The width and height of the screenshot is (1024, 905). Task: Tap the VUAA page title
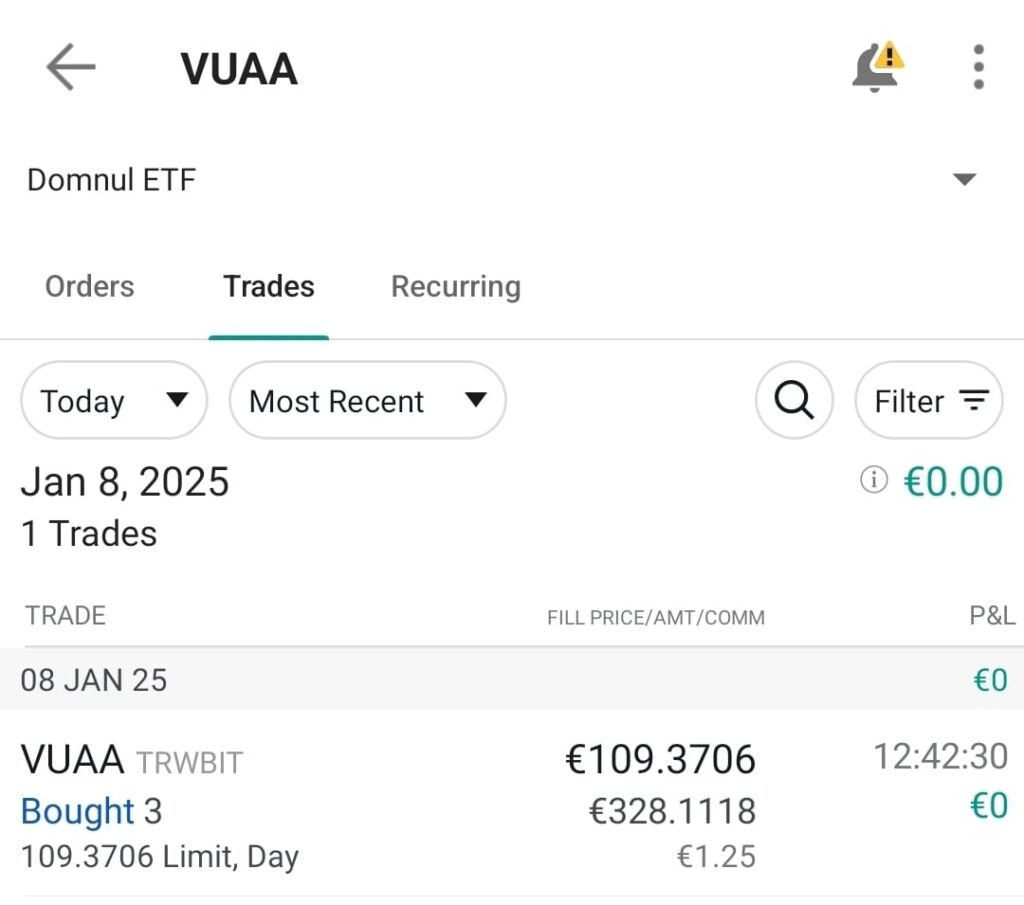(x=239, y=69)
